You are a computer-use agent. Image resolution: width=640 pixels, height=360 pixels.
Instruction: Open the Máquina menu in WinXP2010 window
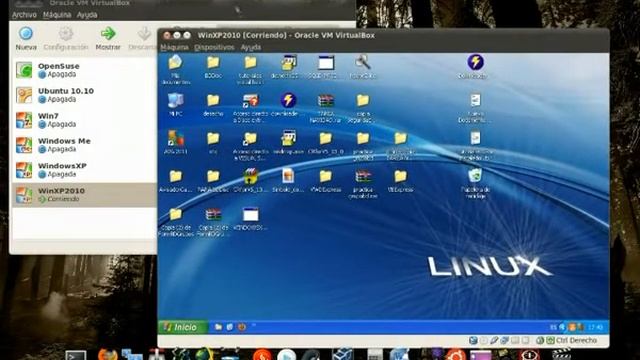pyautogui.click(x=174, y=47)
